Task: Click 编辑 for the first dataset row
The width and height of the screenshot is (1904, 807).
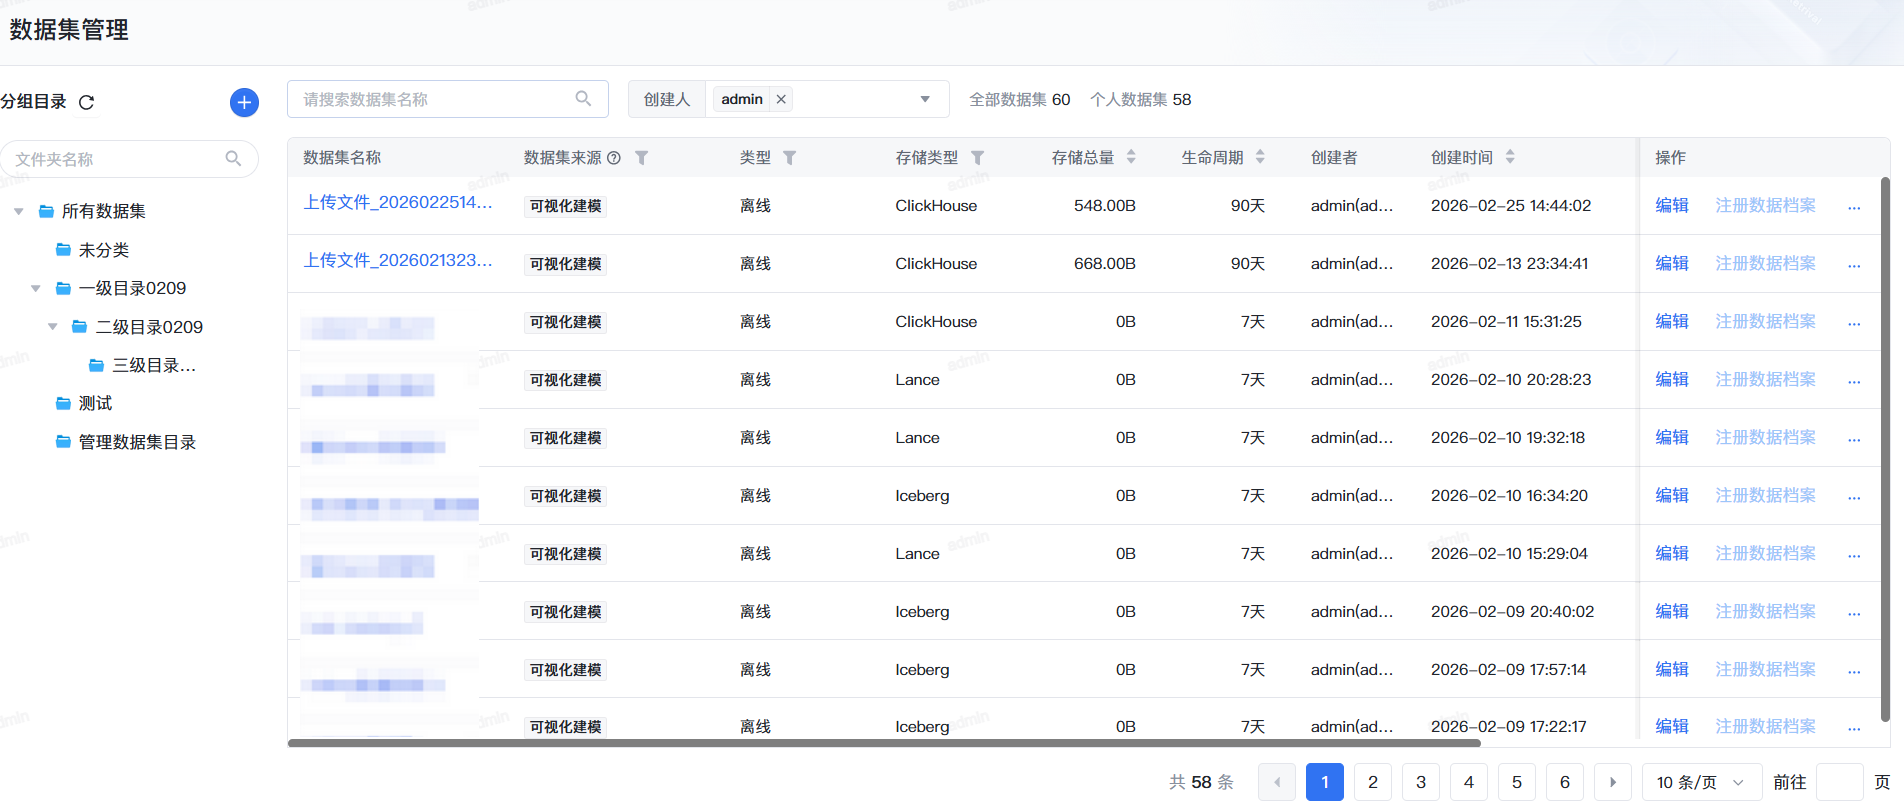Action: (1671, 205)
